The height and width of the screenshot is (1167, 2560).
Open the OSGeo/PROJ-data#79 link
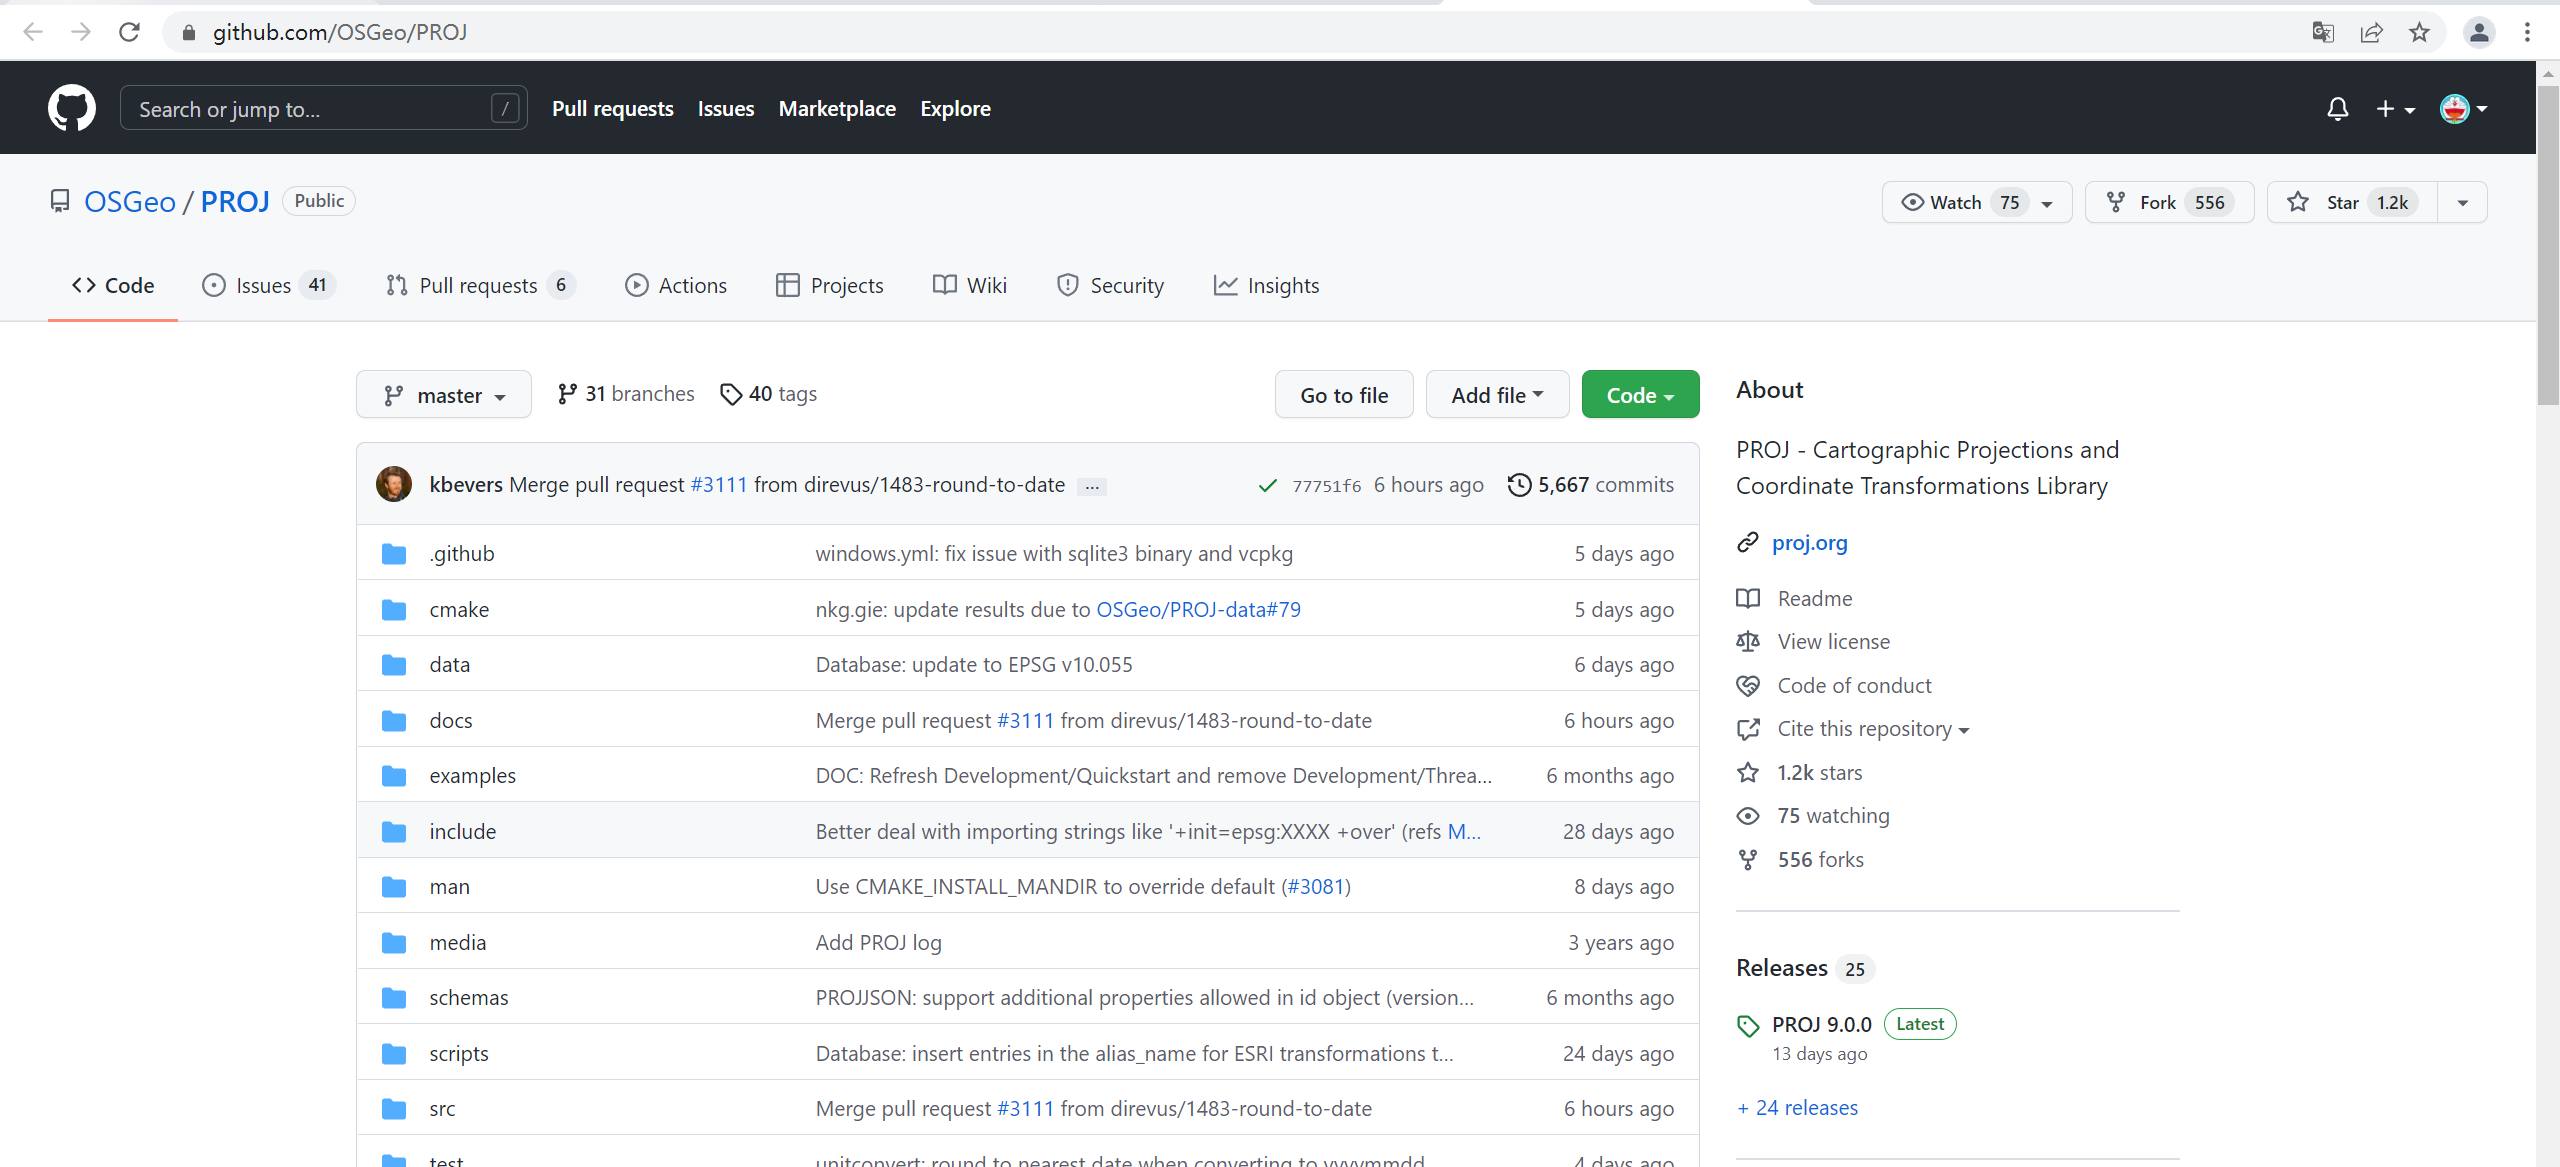click(1198, 610)
